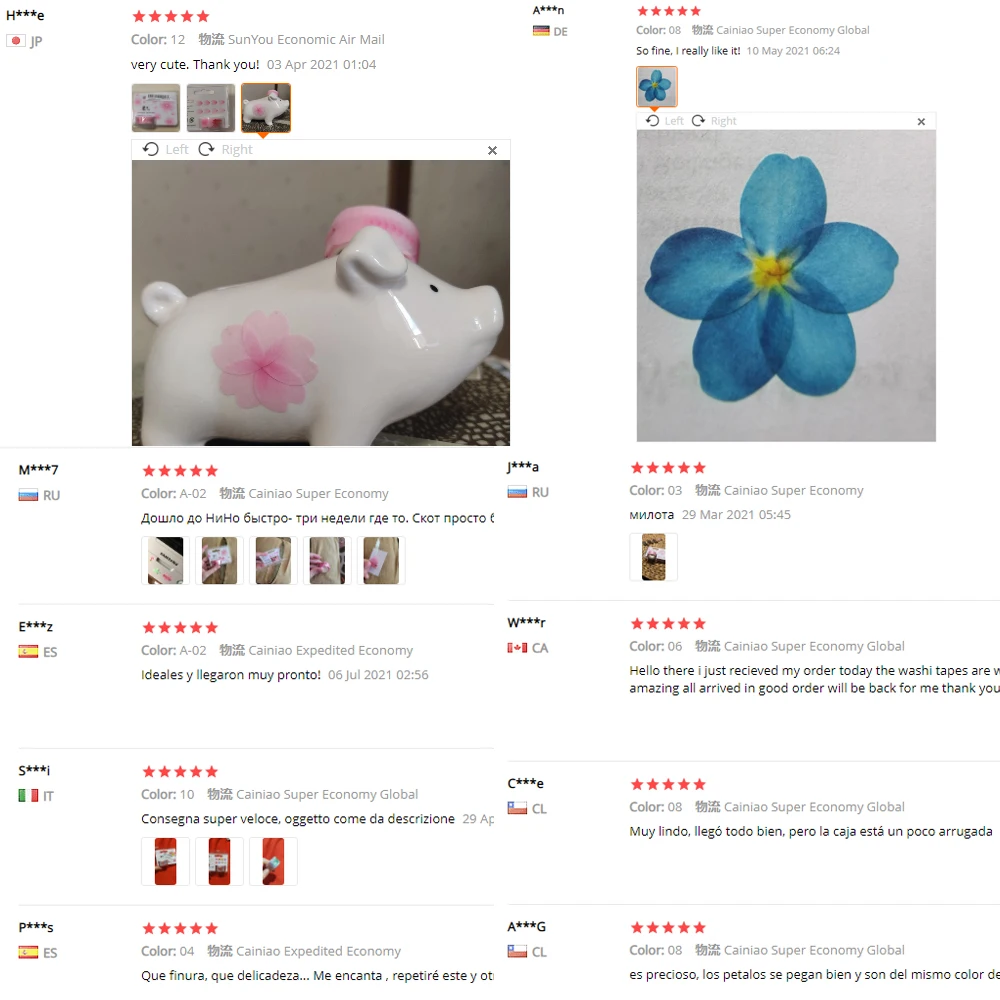Screen dimensions: 1000x1000
Task: Click the enlarged blue flower image
Action: [786, 286]
